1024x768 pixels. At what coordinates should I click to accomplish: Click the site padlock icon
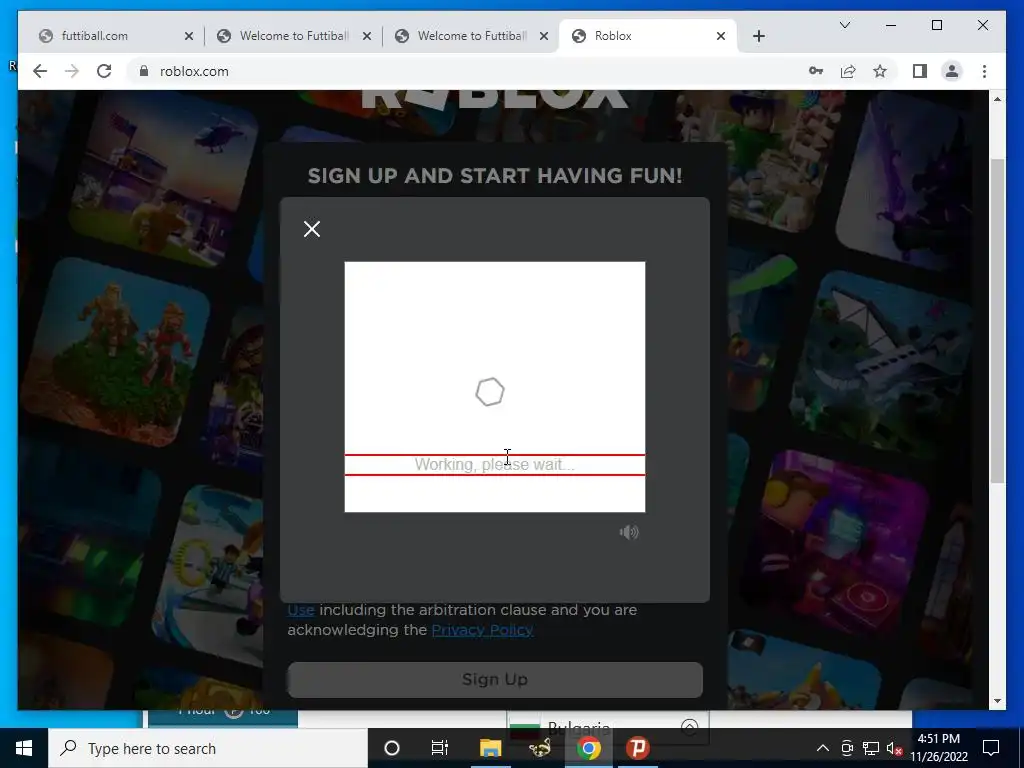pyautogui.click(x=144, y=71)
